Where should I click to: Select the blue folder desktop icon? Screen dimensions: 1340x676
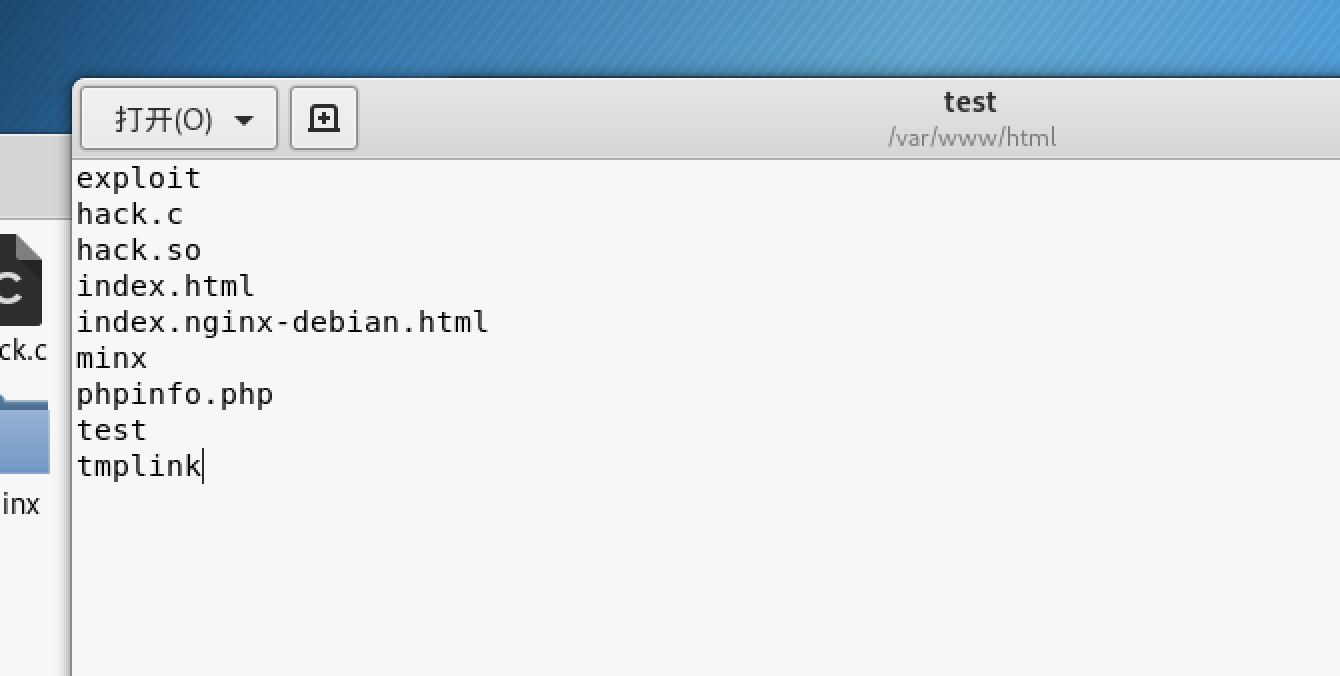coord(23,435)
